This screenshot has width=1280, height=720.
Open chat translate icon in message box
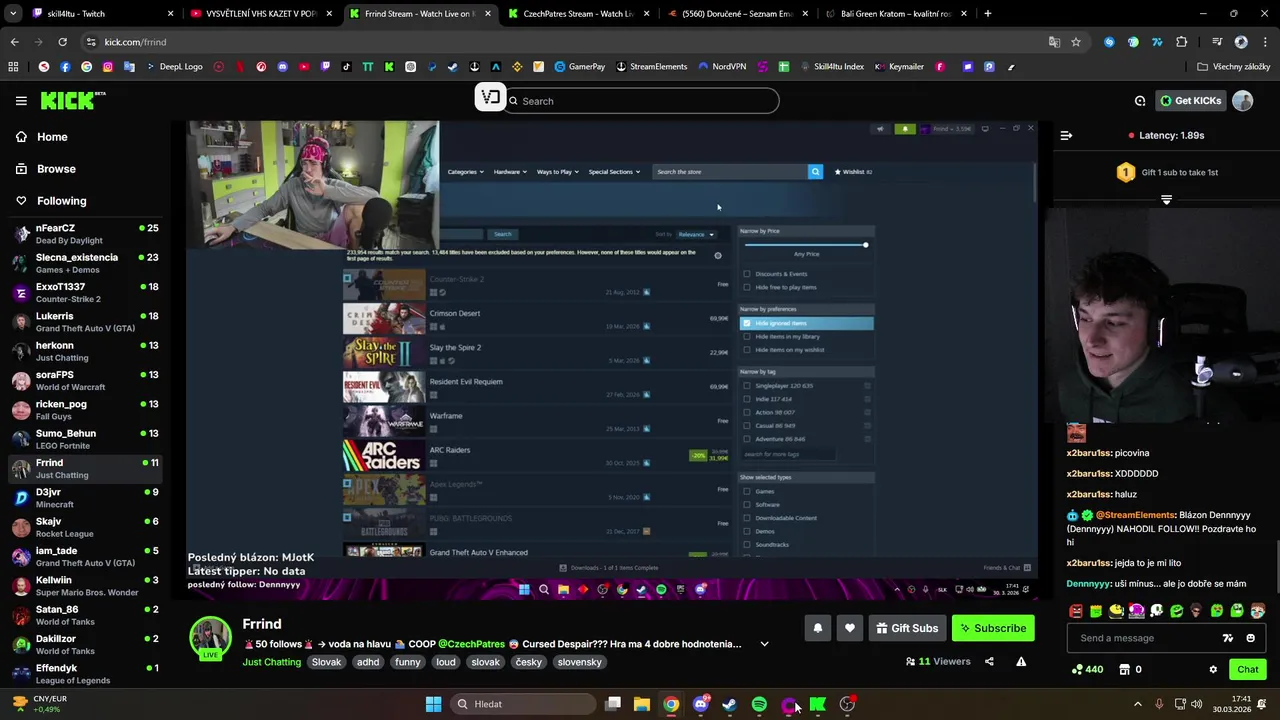click(x=1228, y=638)
